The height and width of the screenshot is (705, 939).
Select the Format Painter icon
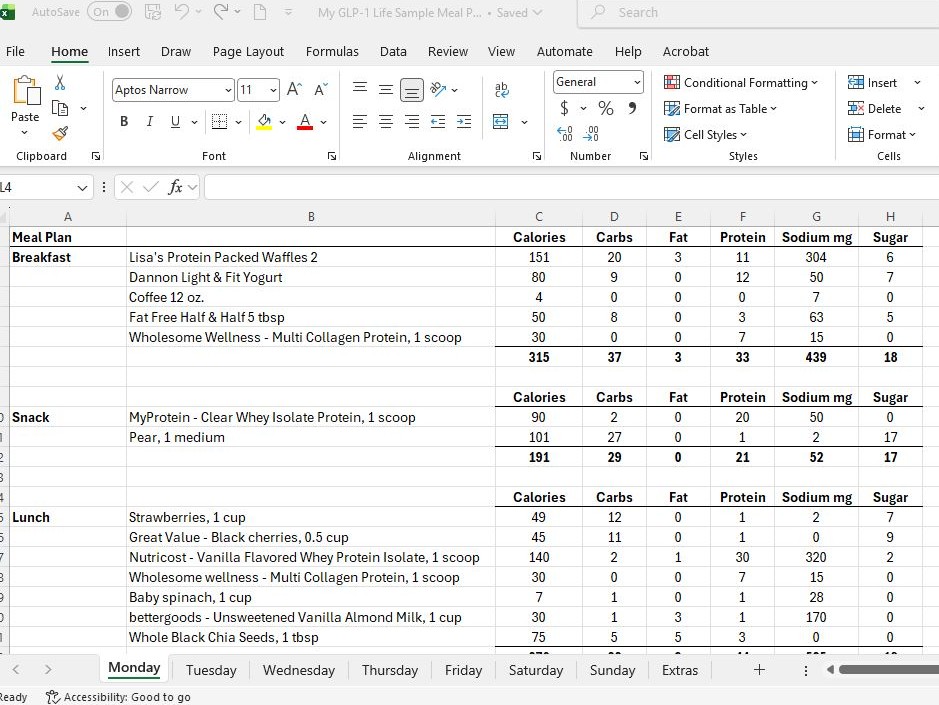pyautogui.click(x=62, y=132)
